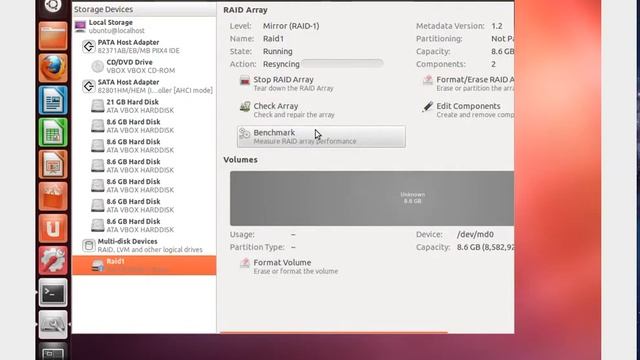
Task: Launch LibreOffice Impress from the dock
Action: [53, 164]
